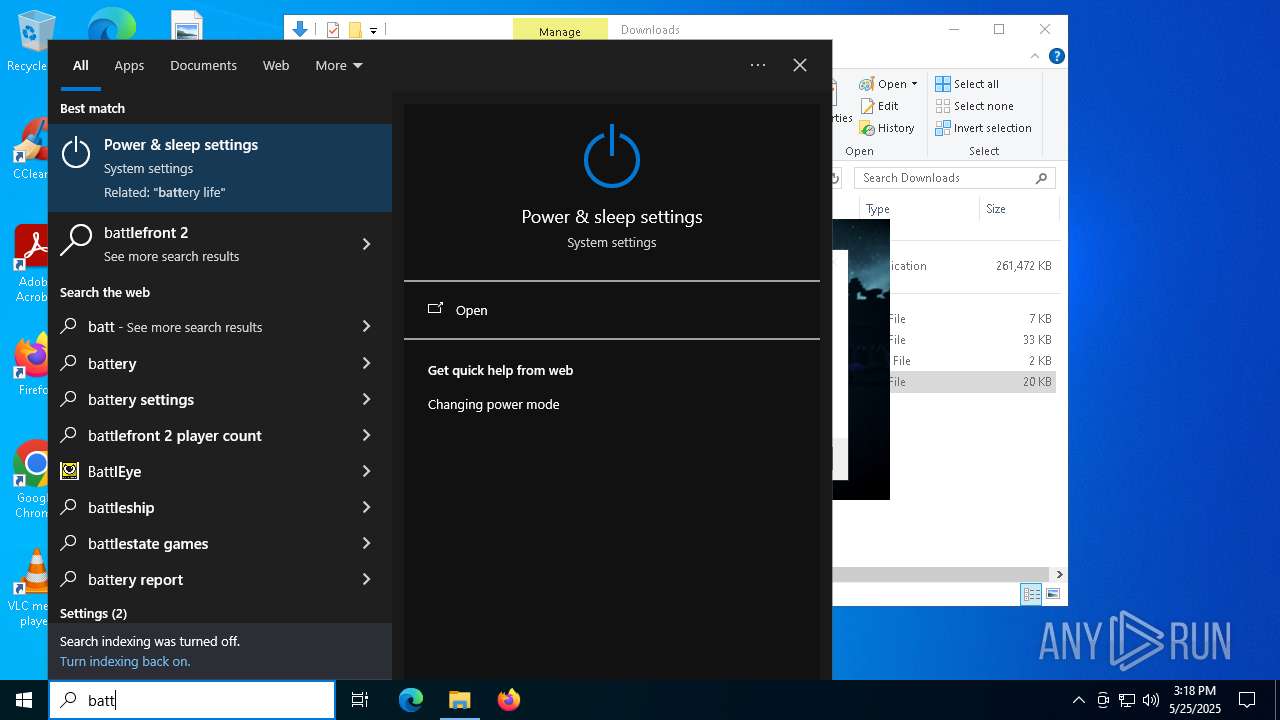Open the notification center
Screen dimensions: 1280x720
tap(1247, 700)
